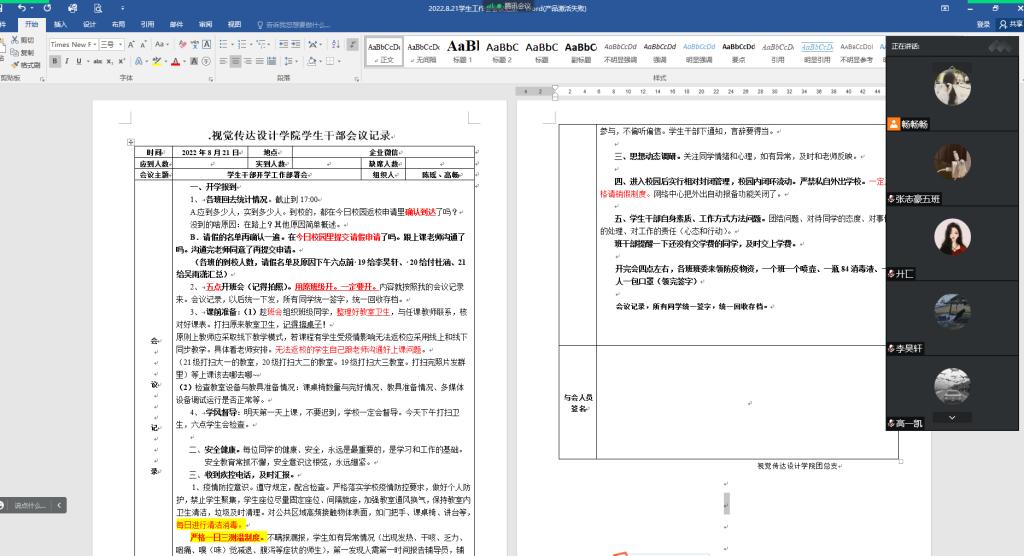Image resolution: width=1024 pixels, height=556 pixels.
Task: Toggle strikethrough text formatting
Action: [x=97, y=61]
